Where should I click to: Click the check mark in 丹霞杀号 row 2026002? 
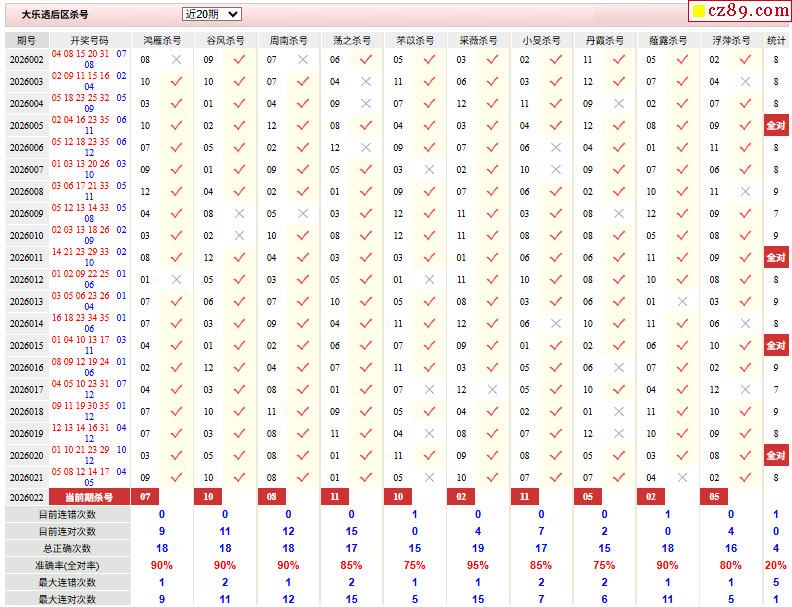pyautogui.click(x=619, y=60)
